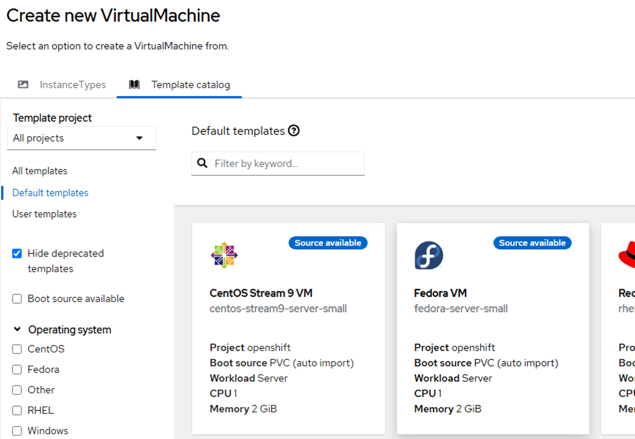Click the Create new VirtualMachine heading

click(x=113, y=16)
